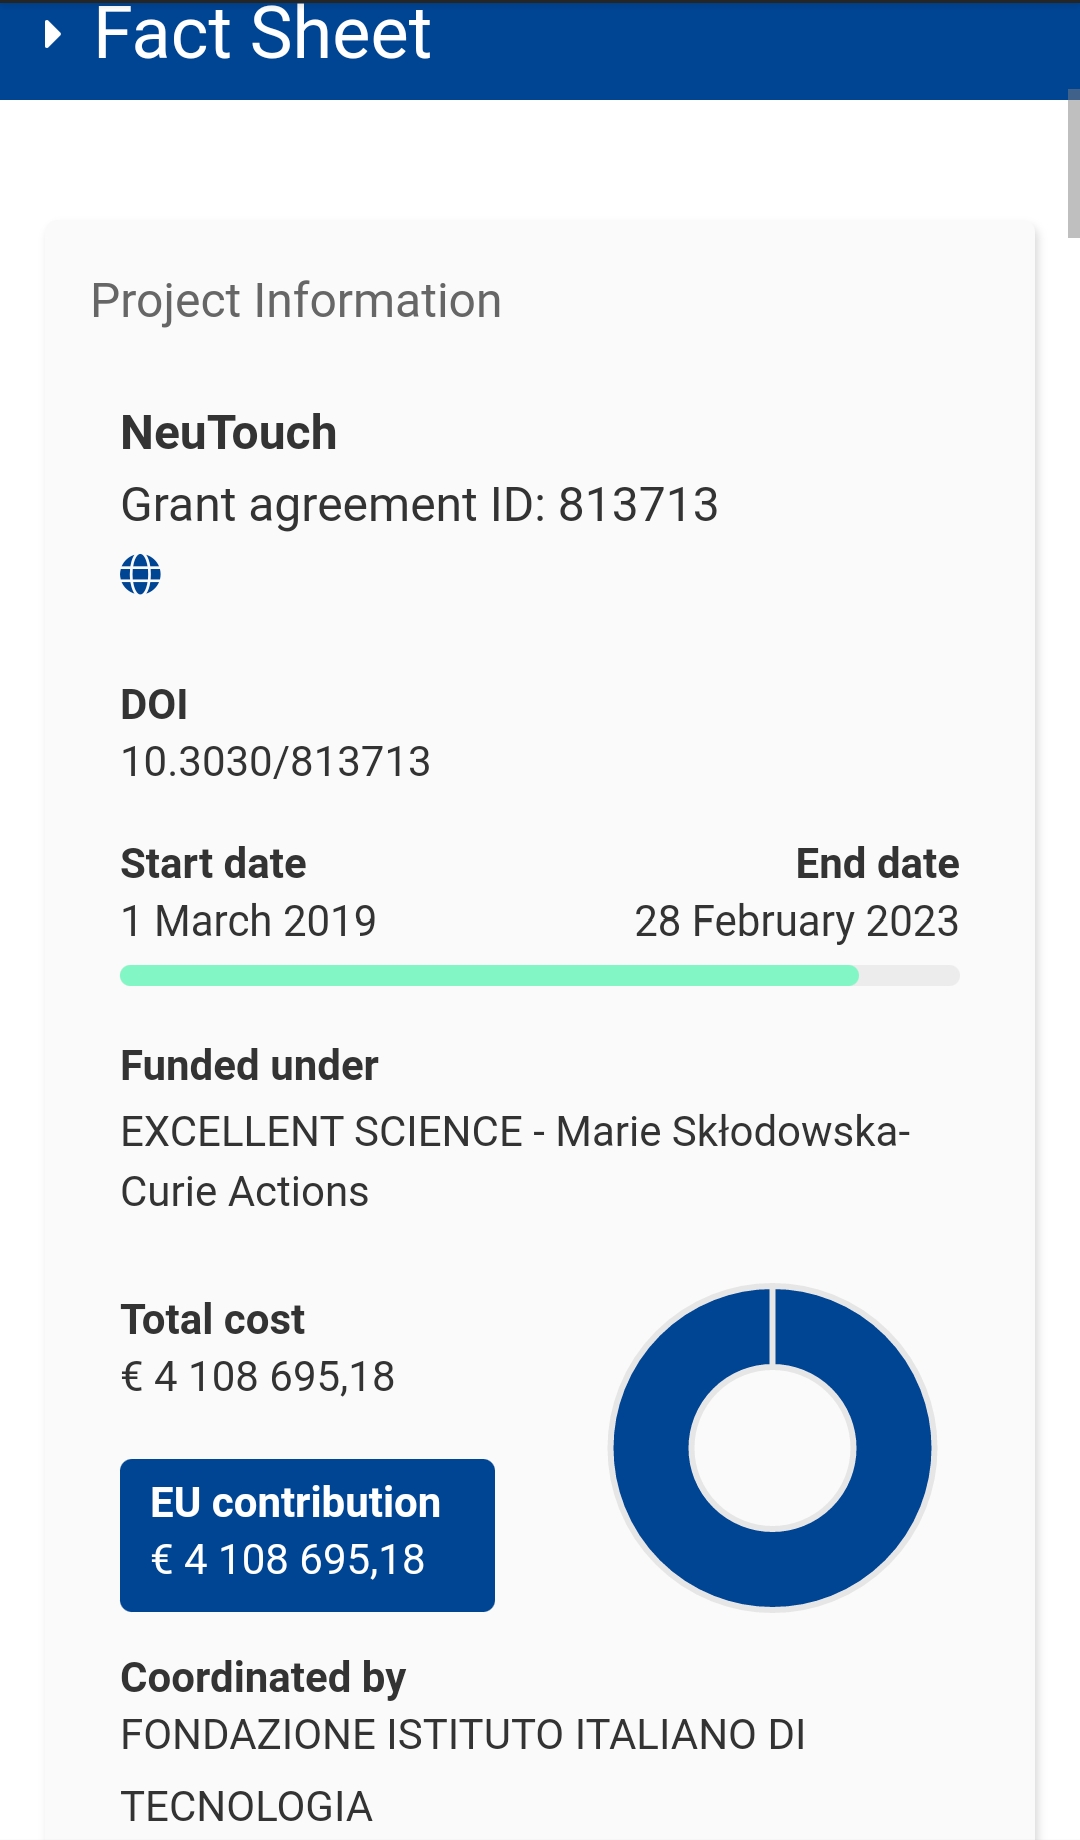The height and width of the screenshot is (1840, 1080).
Task: Click the Project Information heading
Action: 296,301
